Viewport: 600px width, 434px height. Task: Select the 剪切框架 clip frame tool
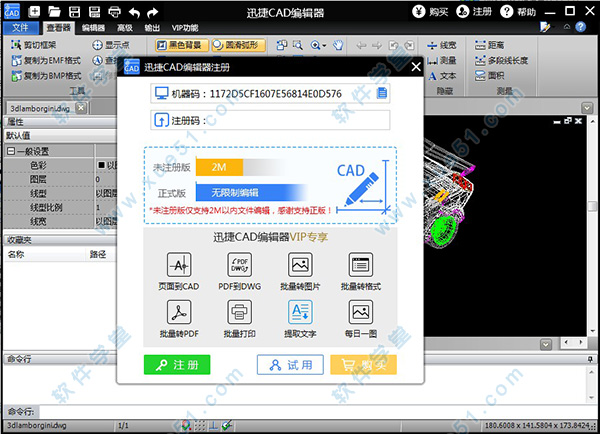pos(34,45)
